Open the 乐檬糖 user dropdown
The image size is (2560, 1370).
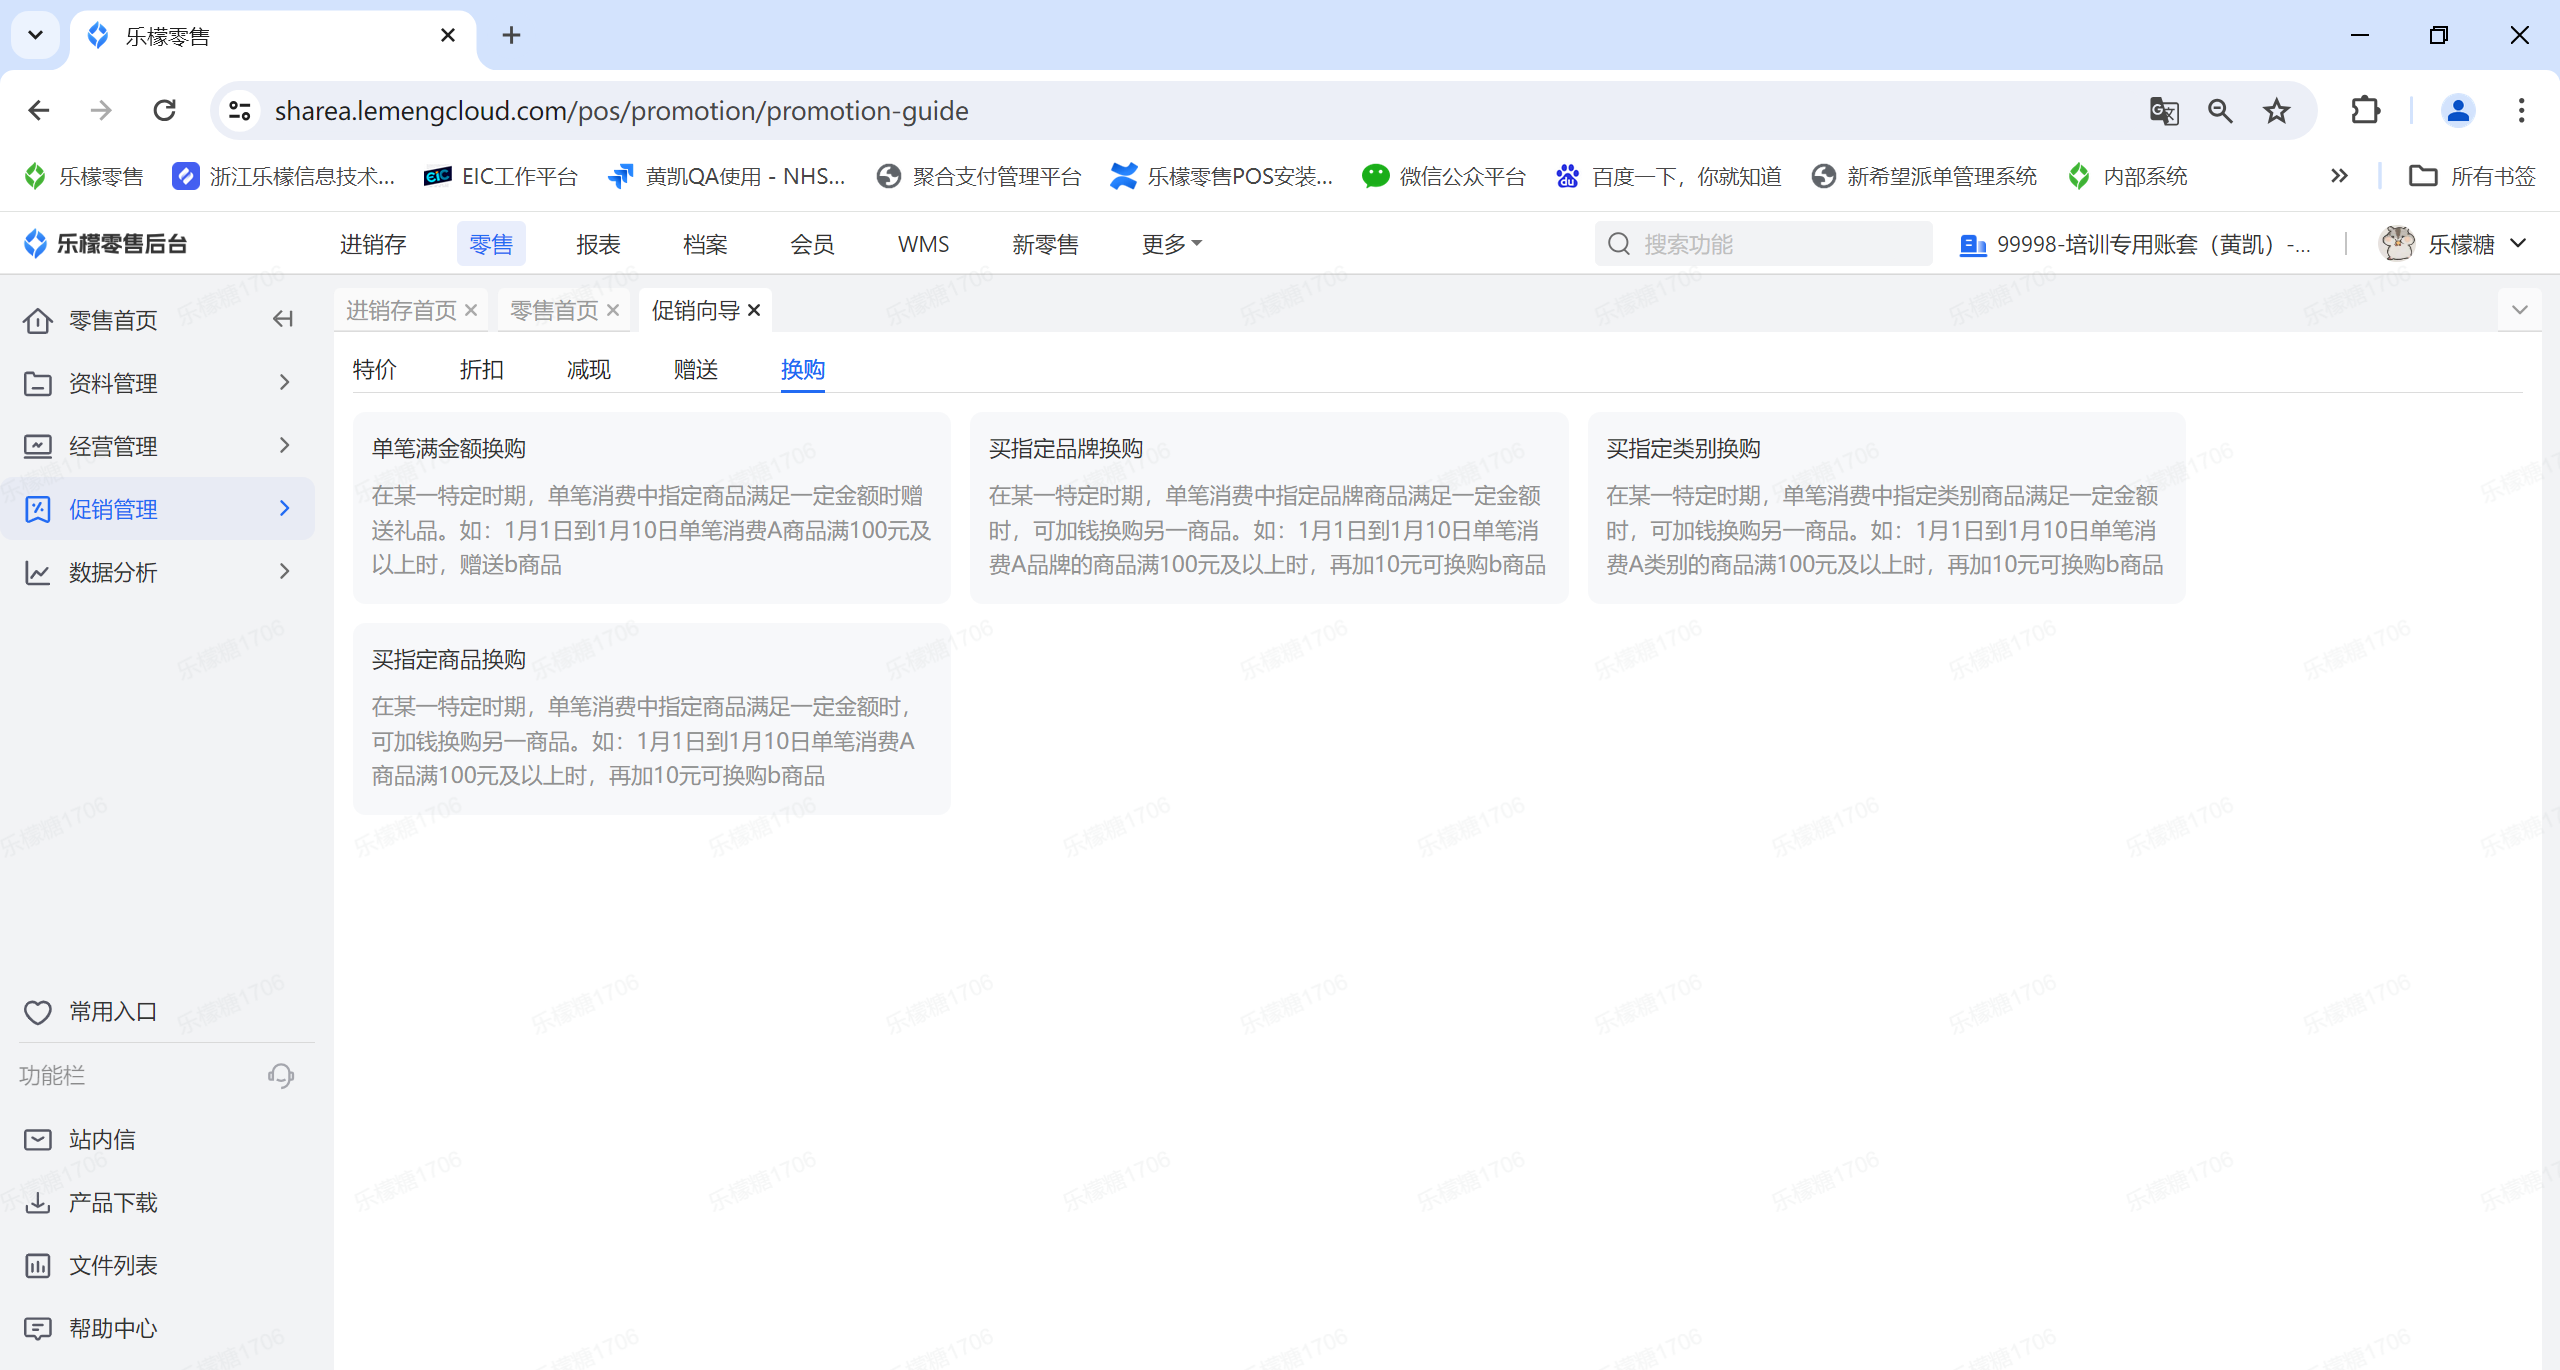(2477, 244)
